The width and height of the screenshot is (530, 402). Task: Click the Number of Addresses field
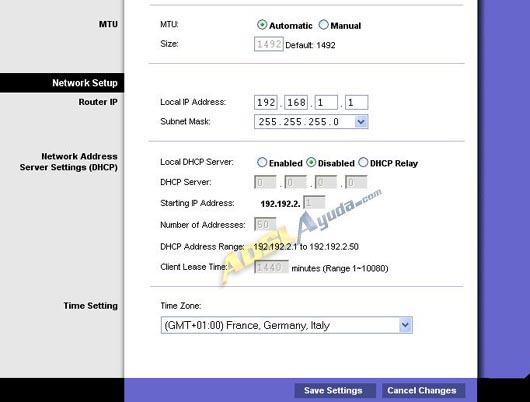click(x=265, y=224)
